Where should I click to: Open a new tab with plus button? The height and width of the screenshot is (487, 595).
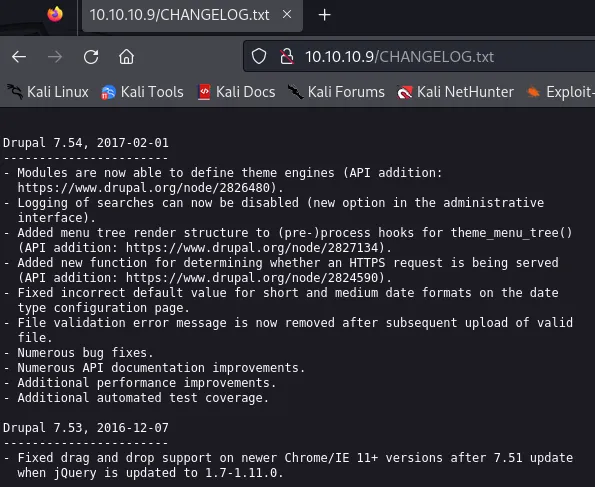(x=324, y=15)
